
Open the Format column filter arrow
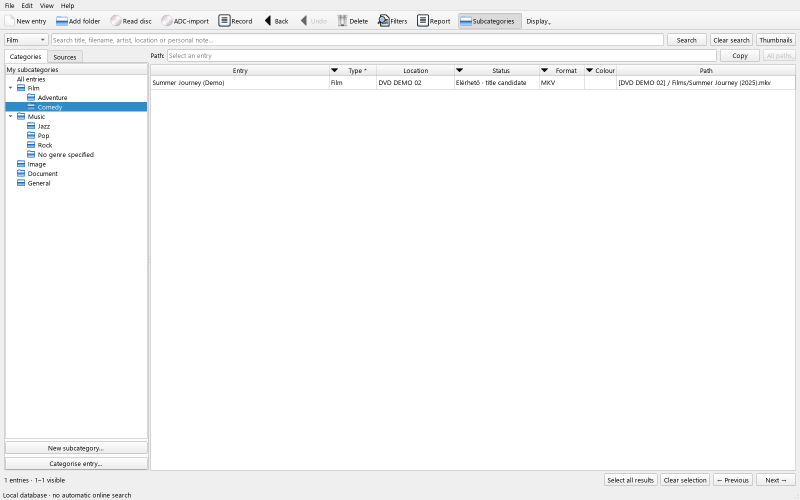pyautogui.click(x=544, y=70)
